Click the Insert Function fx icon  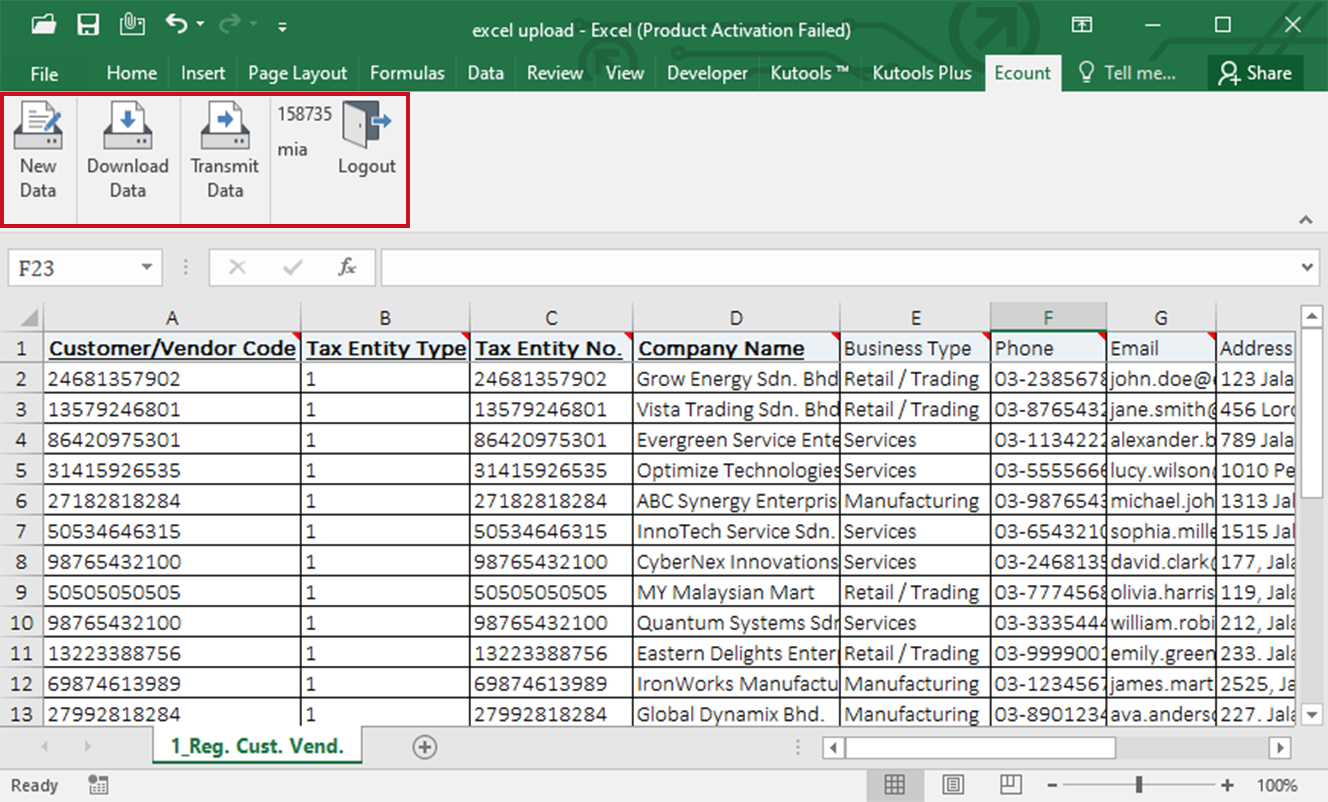[347, 267]
